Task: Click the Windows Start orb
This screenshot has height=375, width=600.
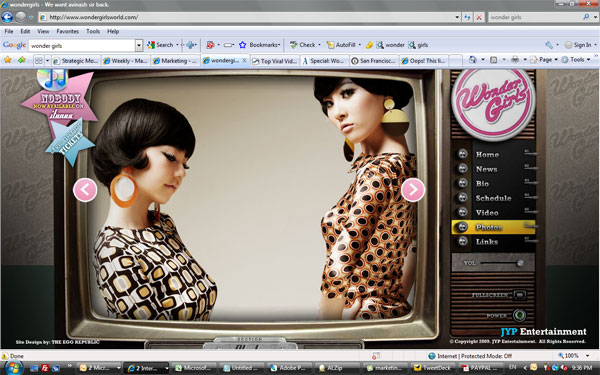Action: 13,368
